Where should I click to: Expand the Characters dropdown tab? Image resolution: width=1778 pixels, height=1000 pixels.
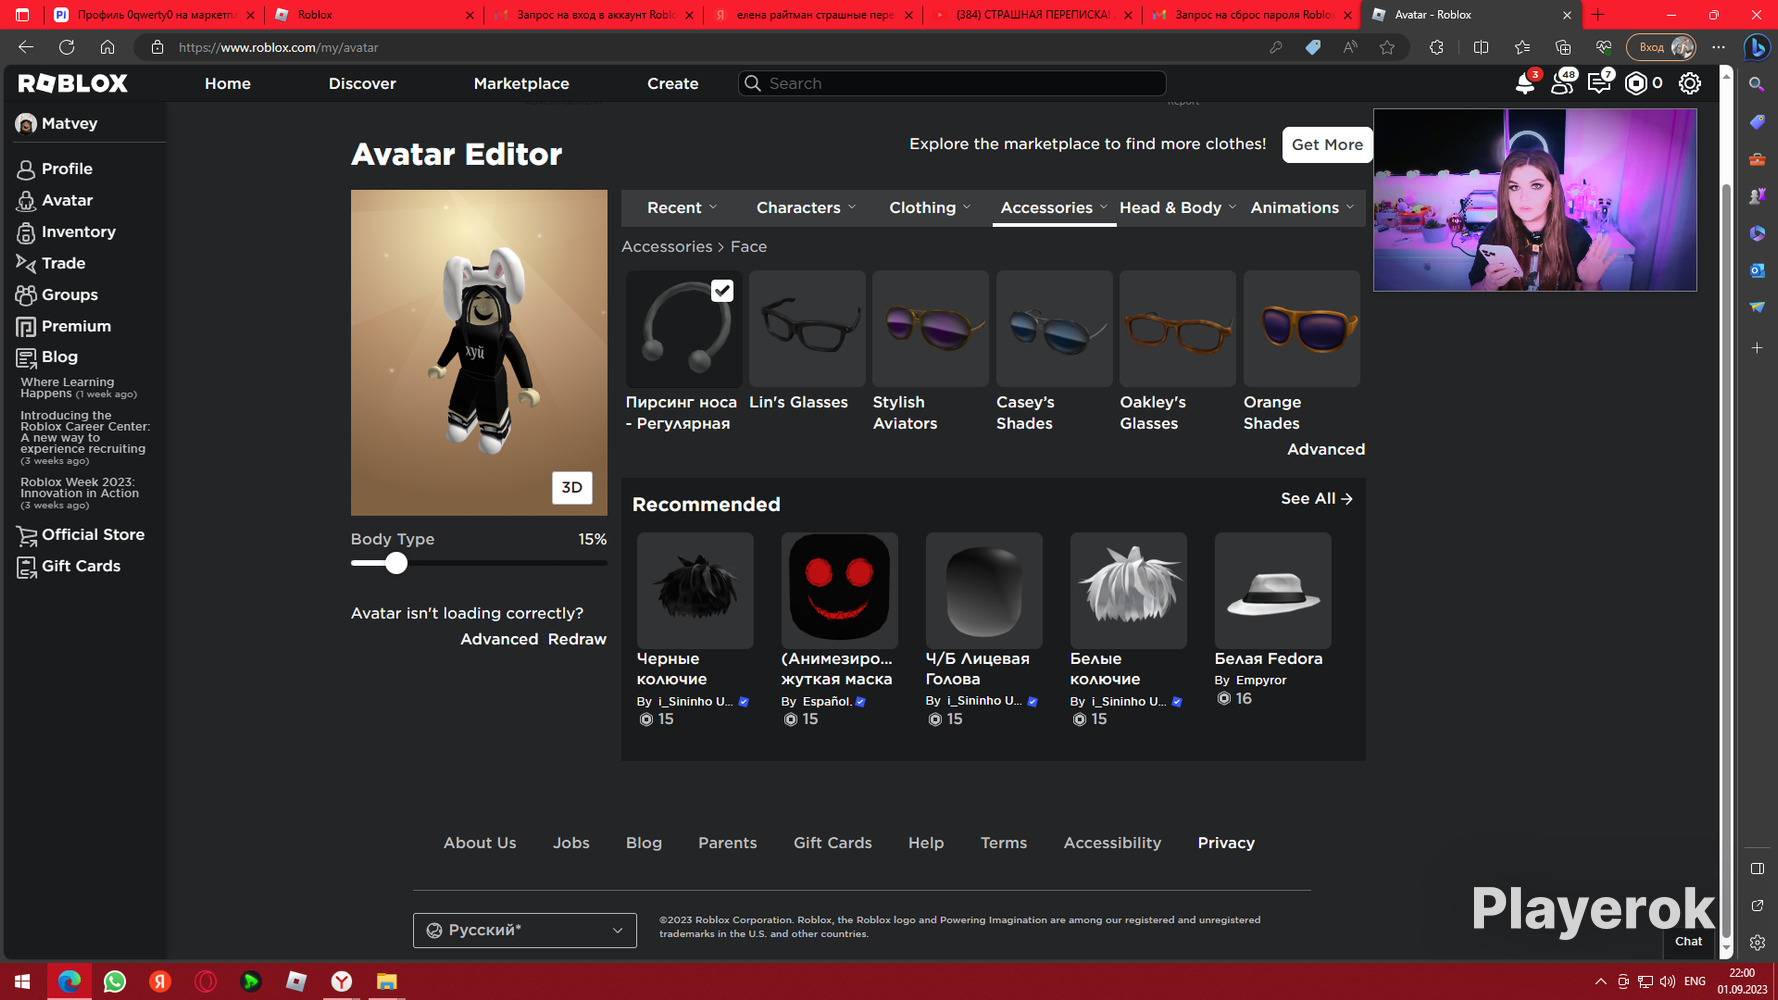pos(806,208)
